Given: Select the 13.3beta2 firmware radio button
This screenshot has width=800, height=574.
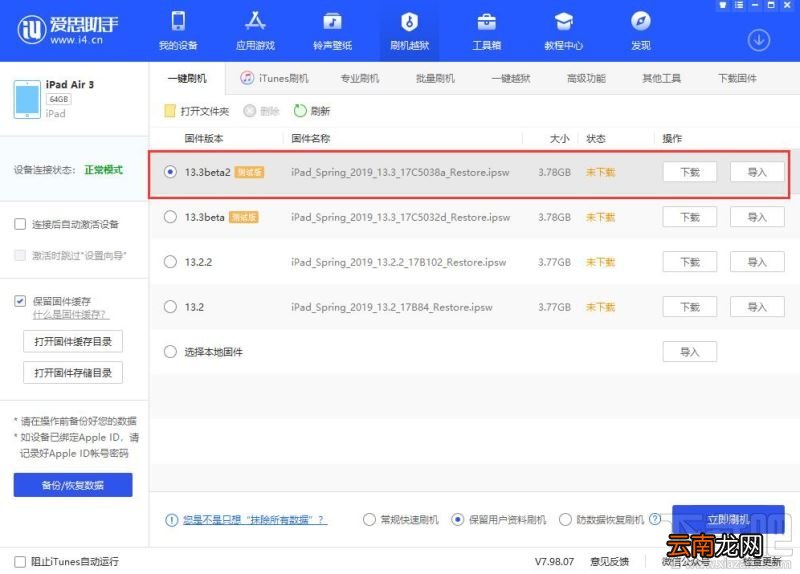Looking at the screenshot, I should 170,172.
